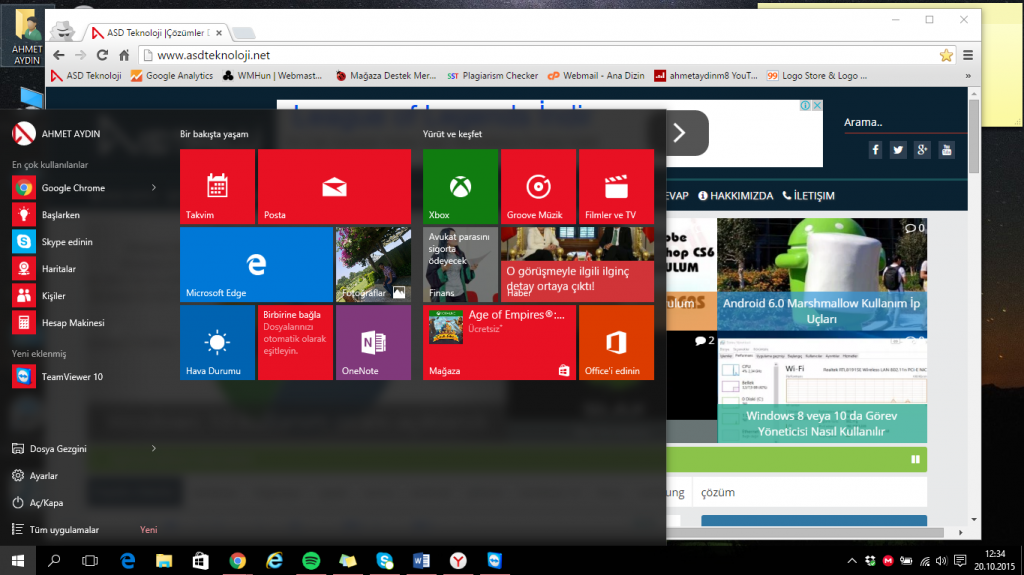The image size is (1024, 575).
Task: Show more bookmarks overflow chevron
Action: coord(968,76)
